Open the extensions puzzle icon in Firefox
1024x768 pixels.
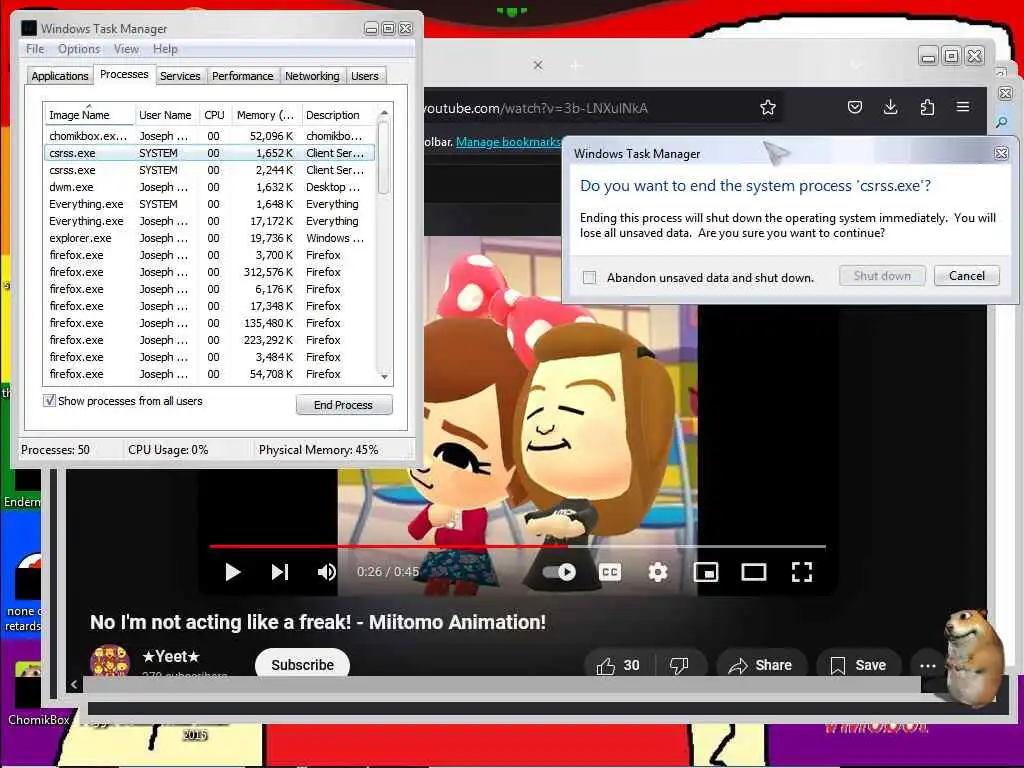(927, 107)
